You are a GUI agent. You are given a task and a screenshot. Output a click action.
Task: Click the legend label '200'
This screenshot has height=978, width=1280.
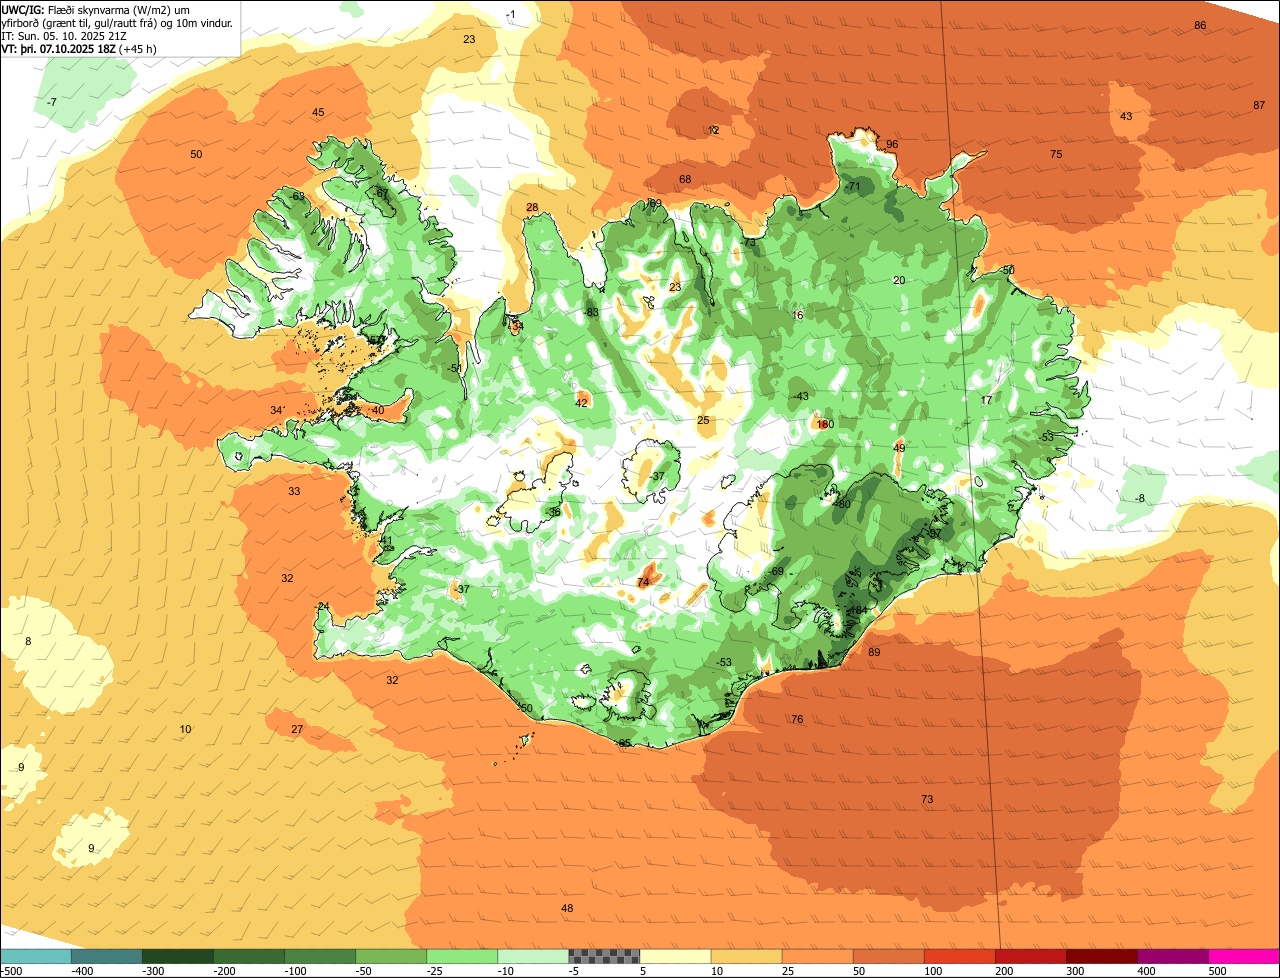click(x=1004, y=970)
